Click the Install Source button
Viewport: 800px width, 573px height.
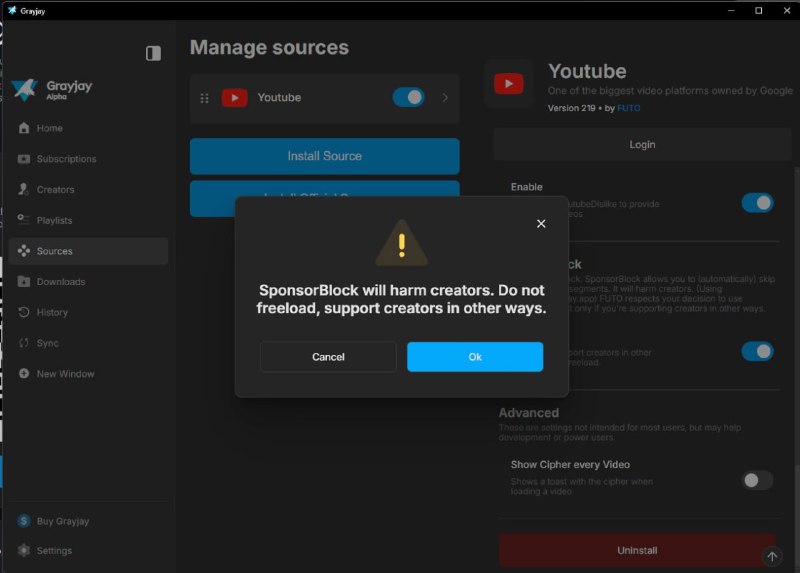pyautogui.click(x=324, y=156)
